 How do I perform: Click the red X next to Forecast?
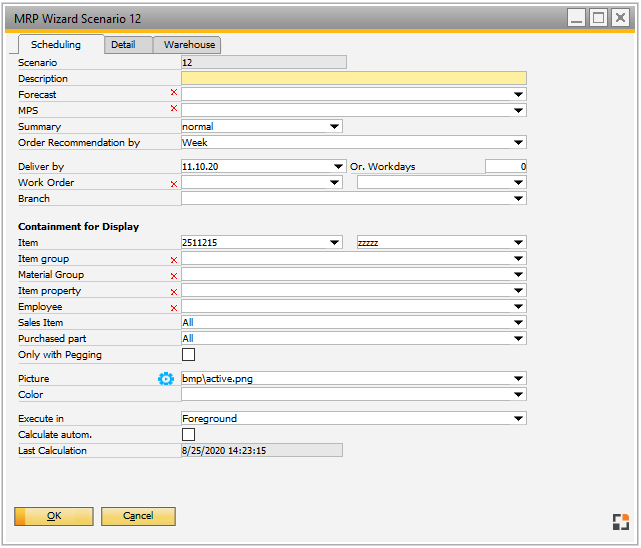(x=173, y=94)
